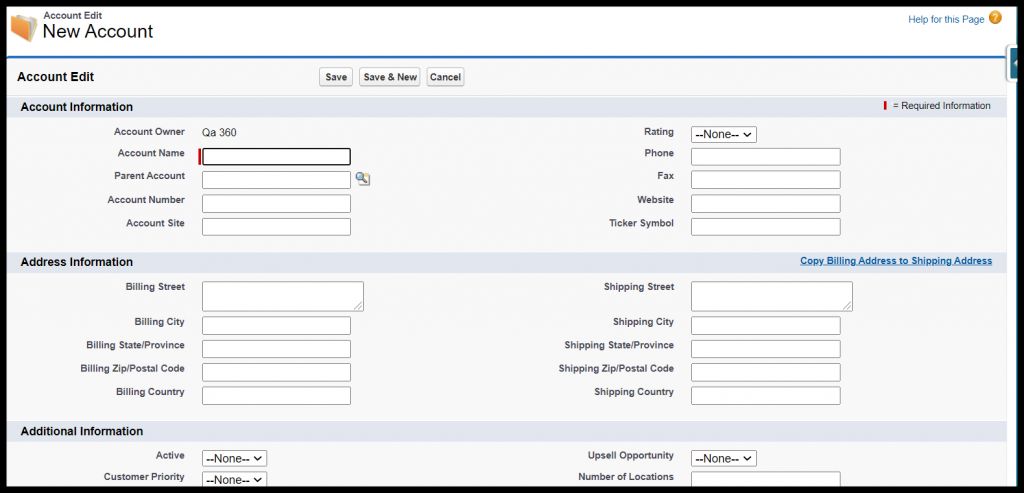Select the Website text box
The height and width of the screenshot is (493, 1024).
[x=765, y=203]
